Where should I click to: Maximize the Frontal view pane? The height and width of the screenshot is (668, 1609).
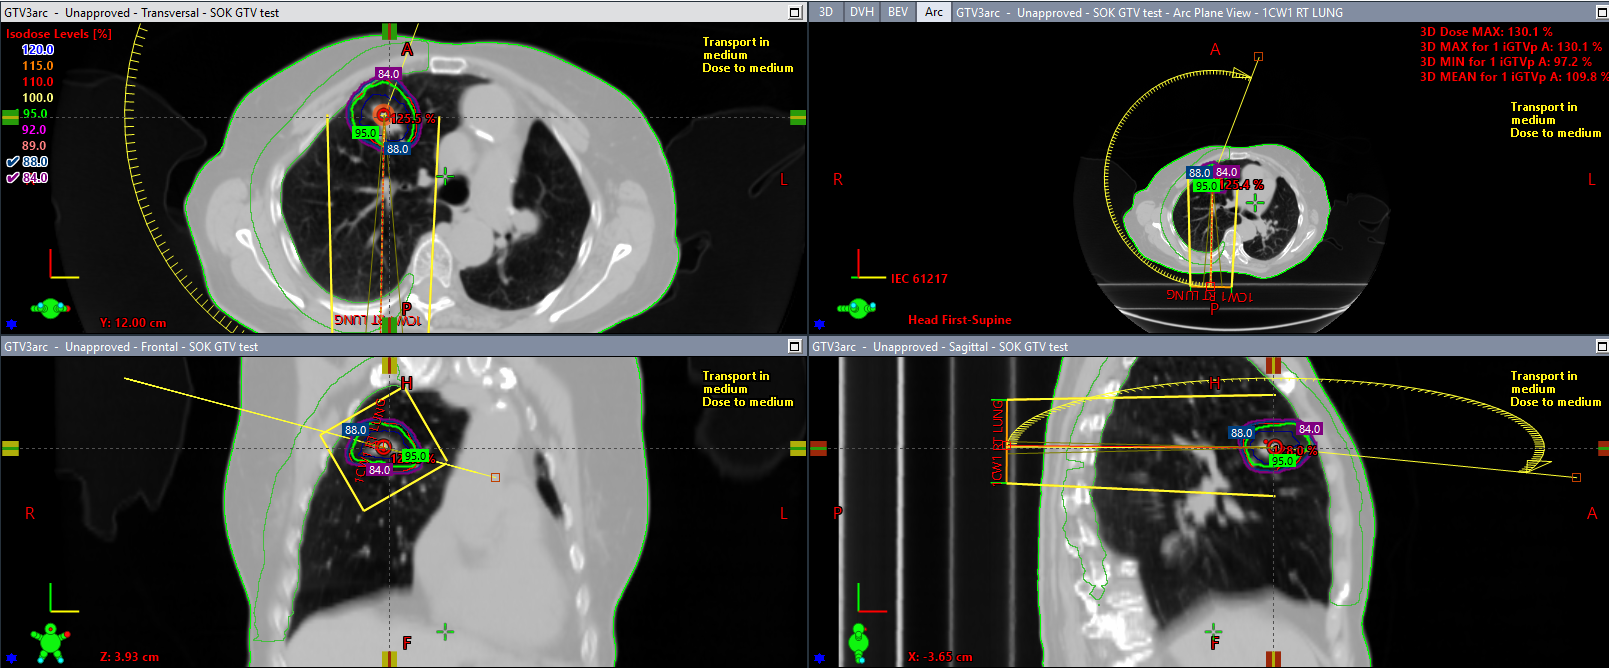[795, 347]
